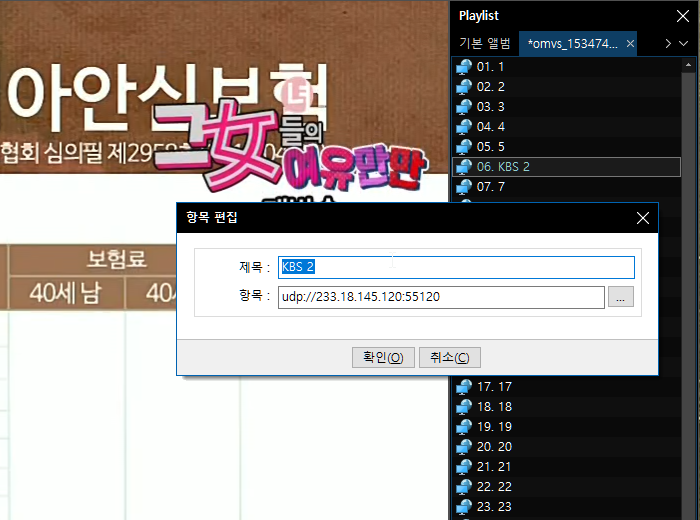Viewport: 700px width, 520px height.
Task: Click the stream icon beside 23. 23
Action: pos(464,507)
